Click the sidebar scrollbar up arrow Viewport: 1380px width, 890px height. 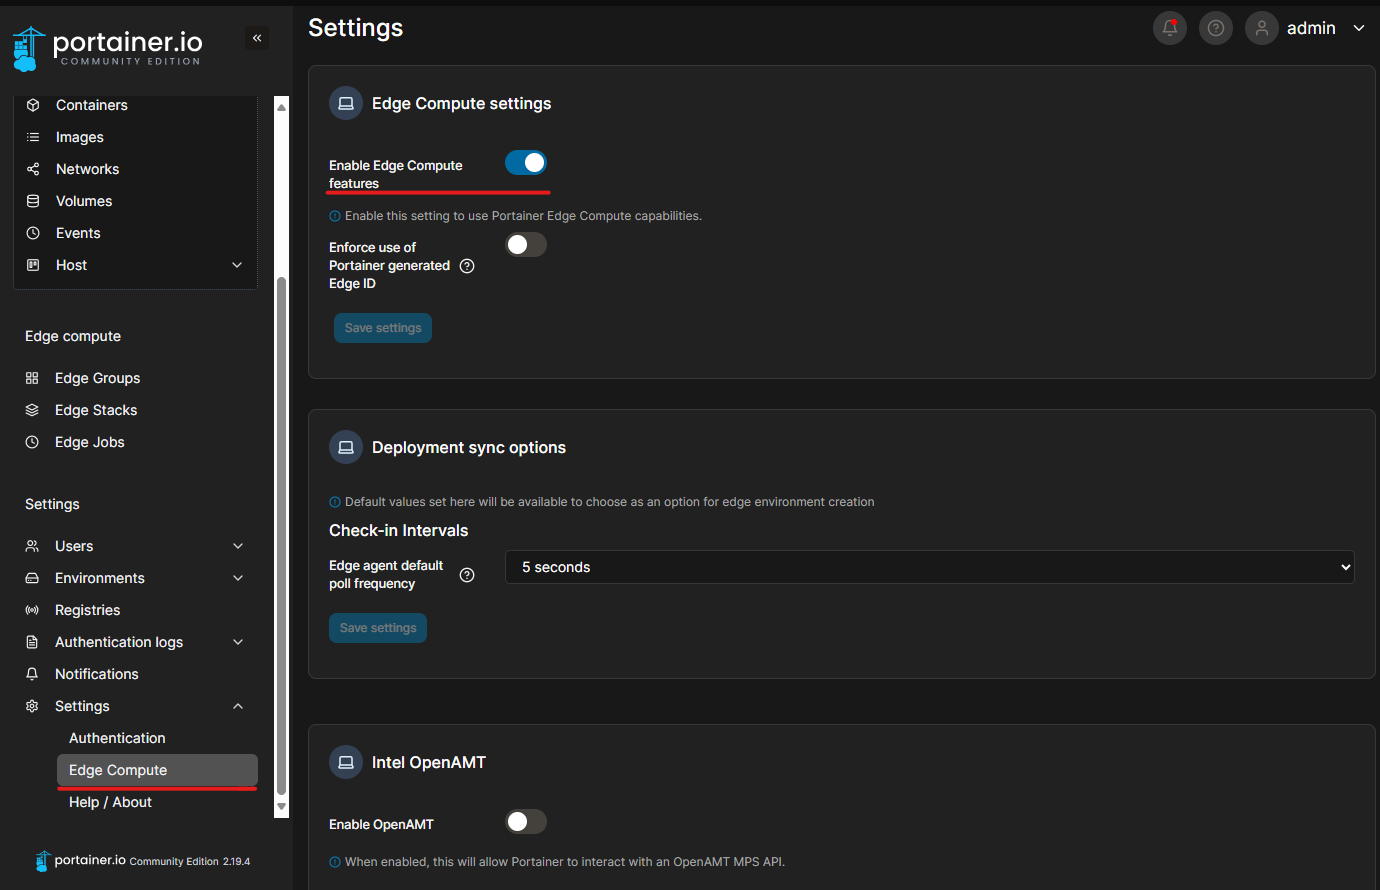click(x=281, y=107)
